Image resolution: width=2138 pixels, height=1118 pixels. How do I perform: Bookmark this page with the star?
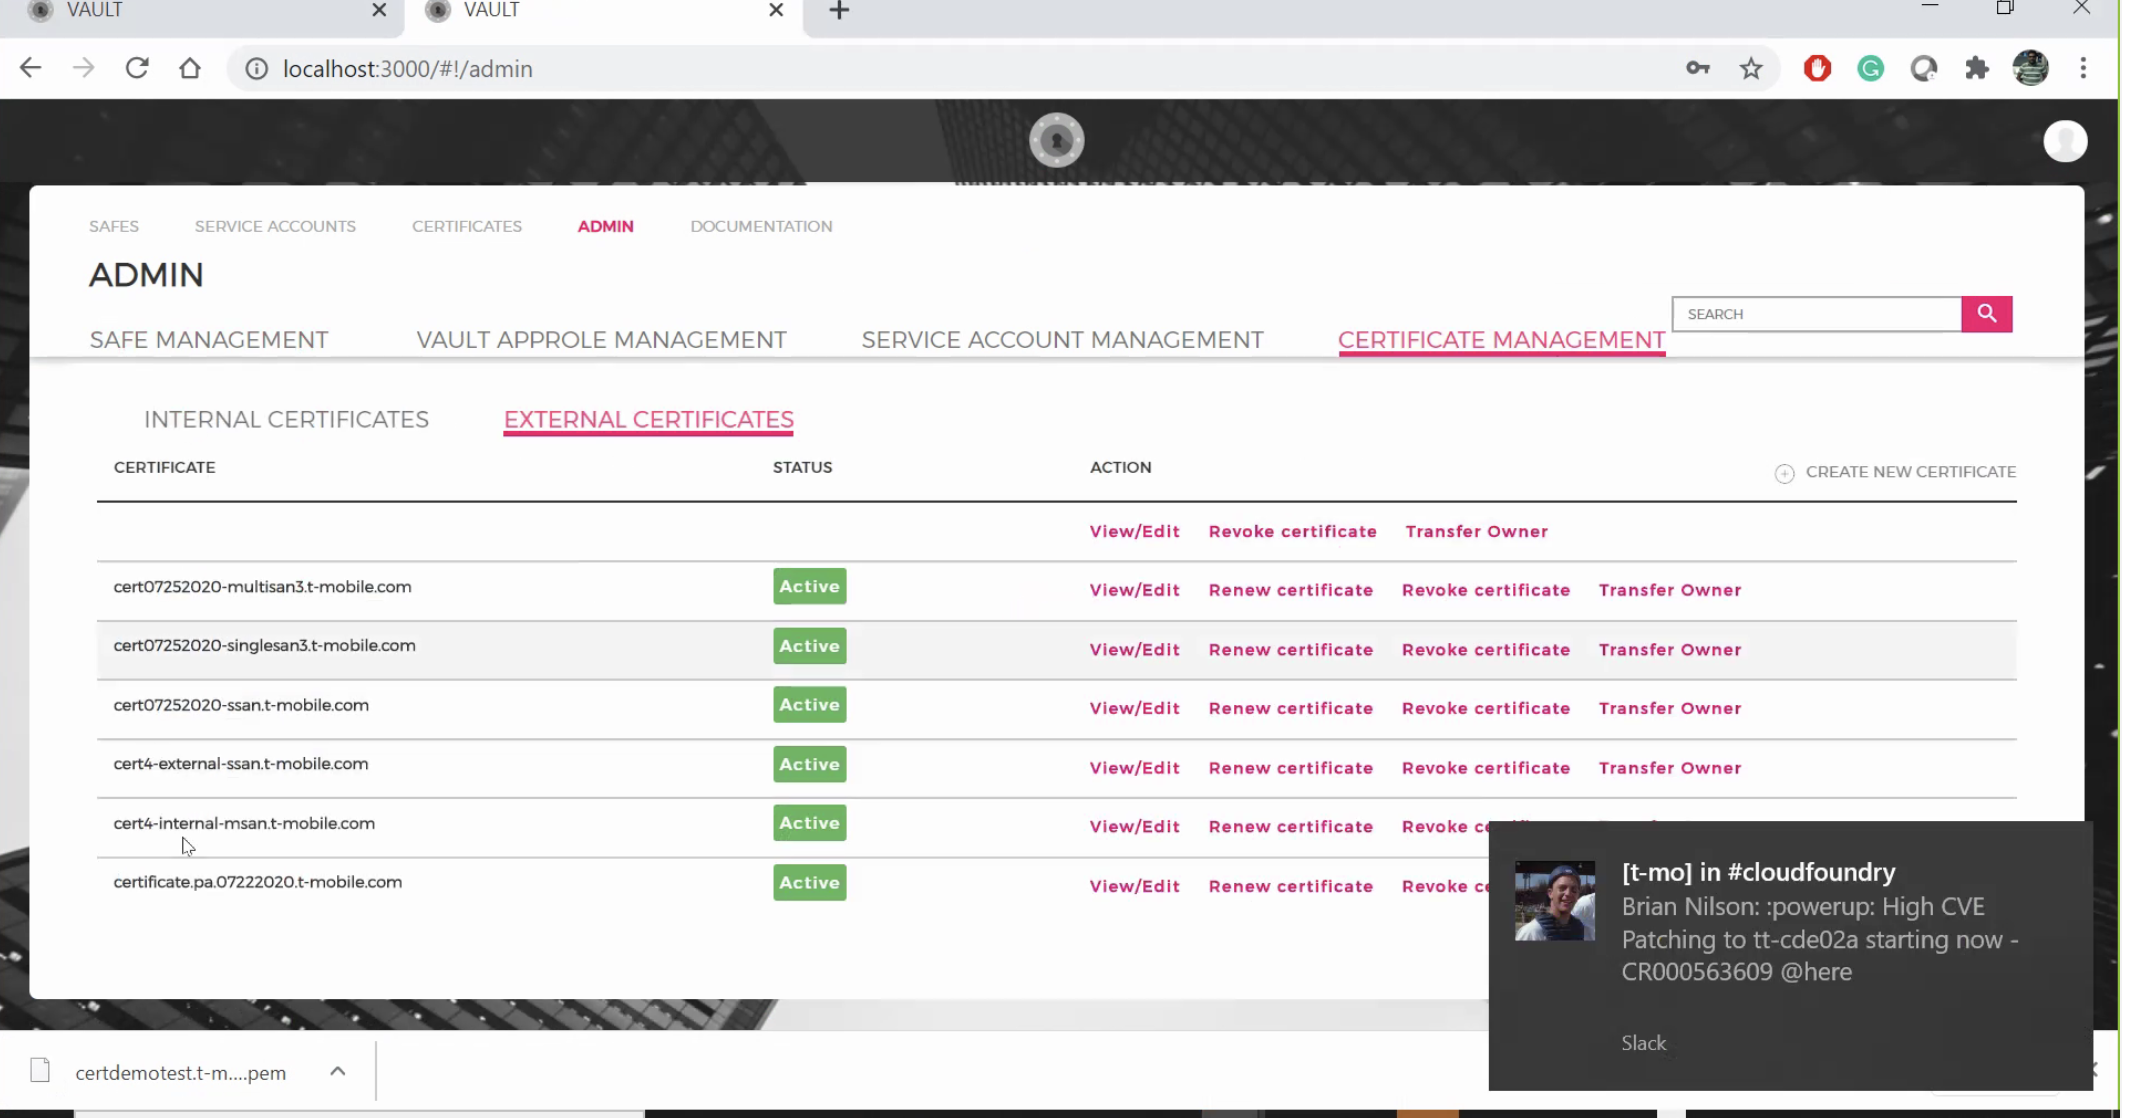(x=1751, y=68)
